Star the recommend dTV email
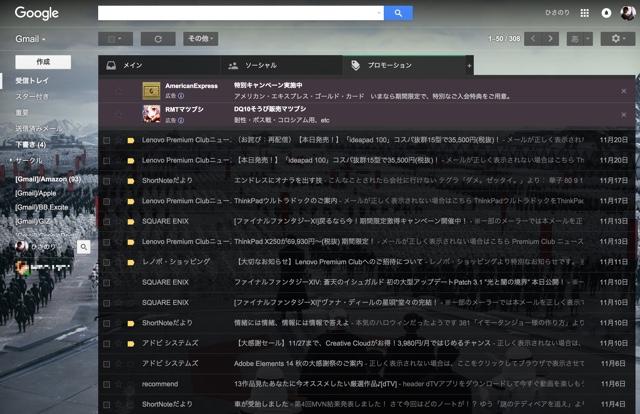Screen dimensions: 640x414 click(119, 384)
